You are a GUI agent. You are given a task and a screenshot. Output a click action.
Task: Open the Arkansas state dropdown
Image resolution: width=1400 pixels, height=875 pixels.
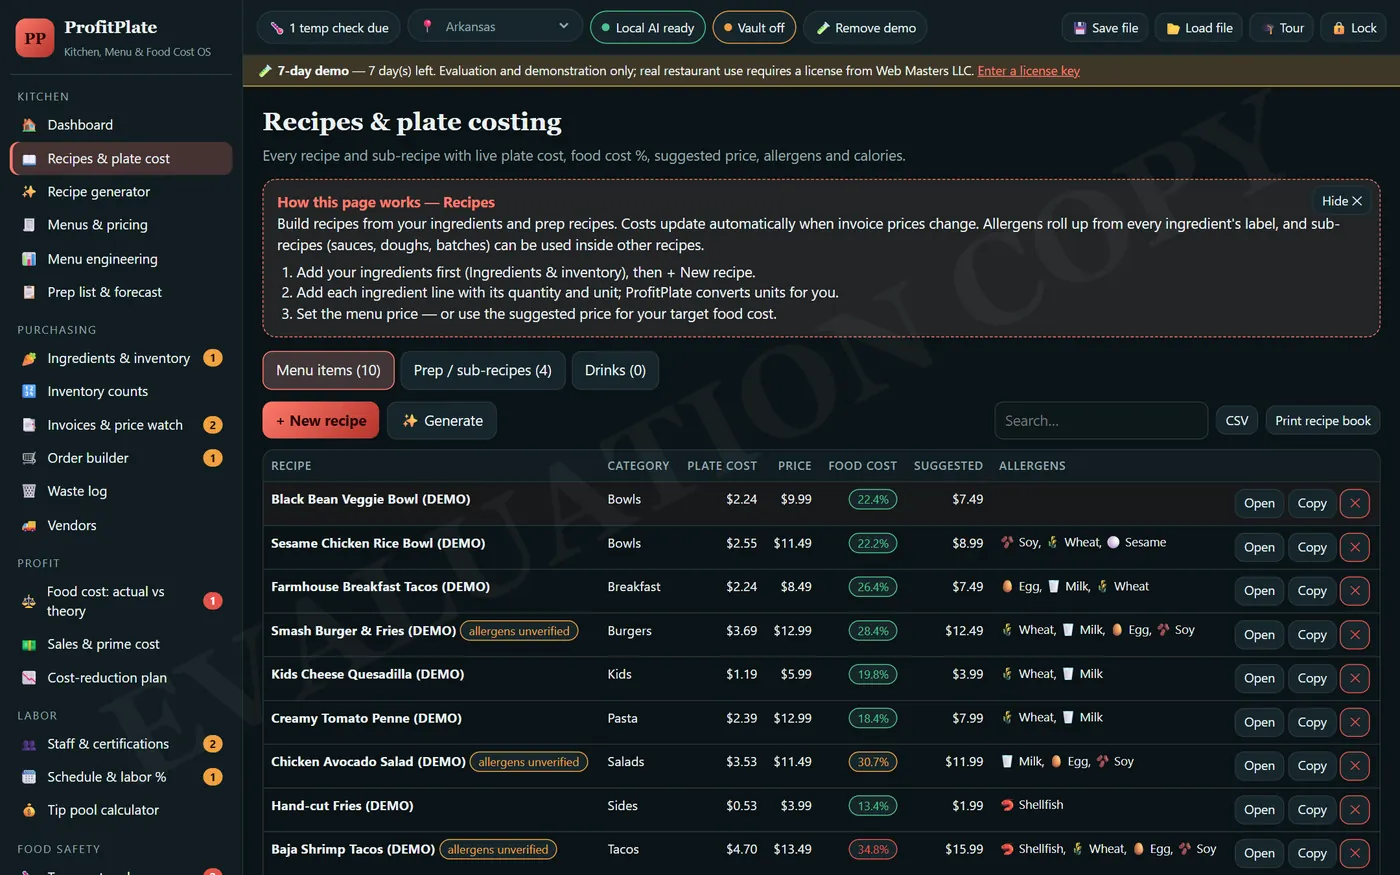[495, 27]
